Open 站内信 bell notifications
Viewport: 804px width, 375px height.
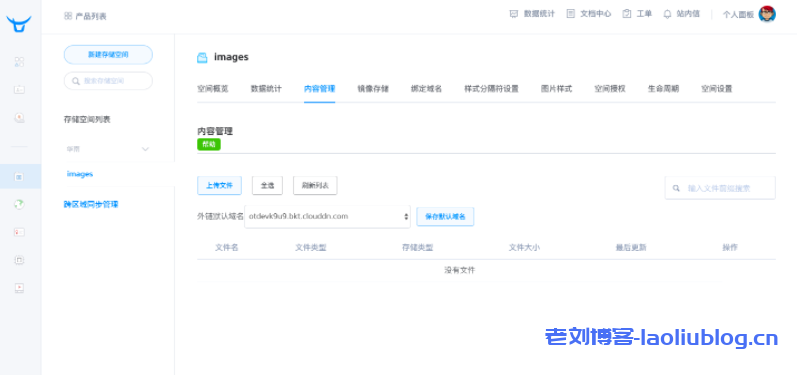(x=667, y=14)
